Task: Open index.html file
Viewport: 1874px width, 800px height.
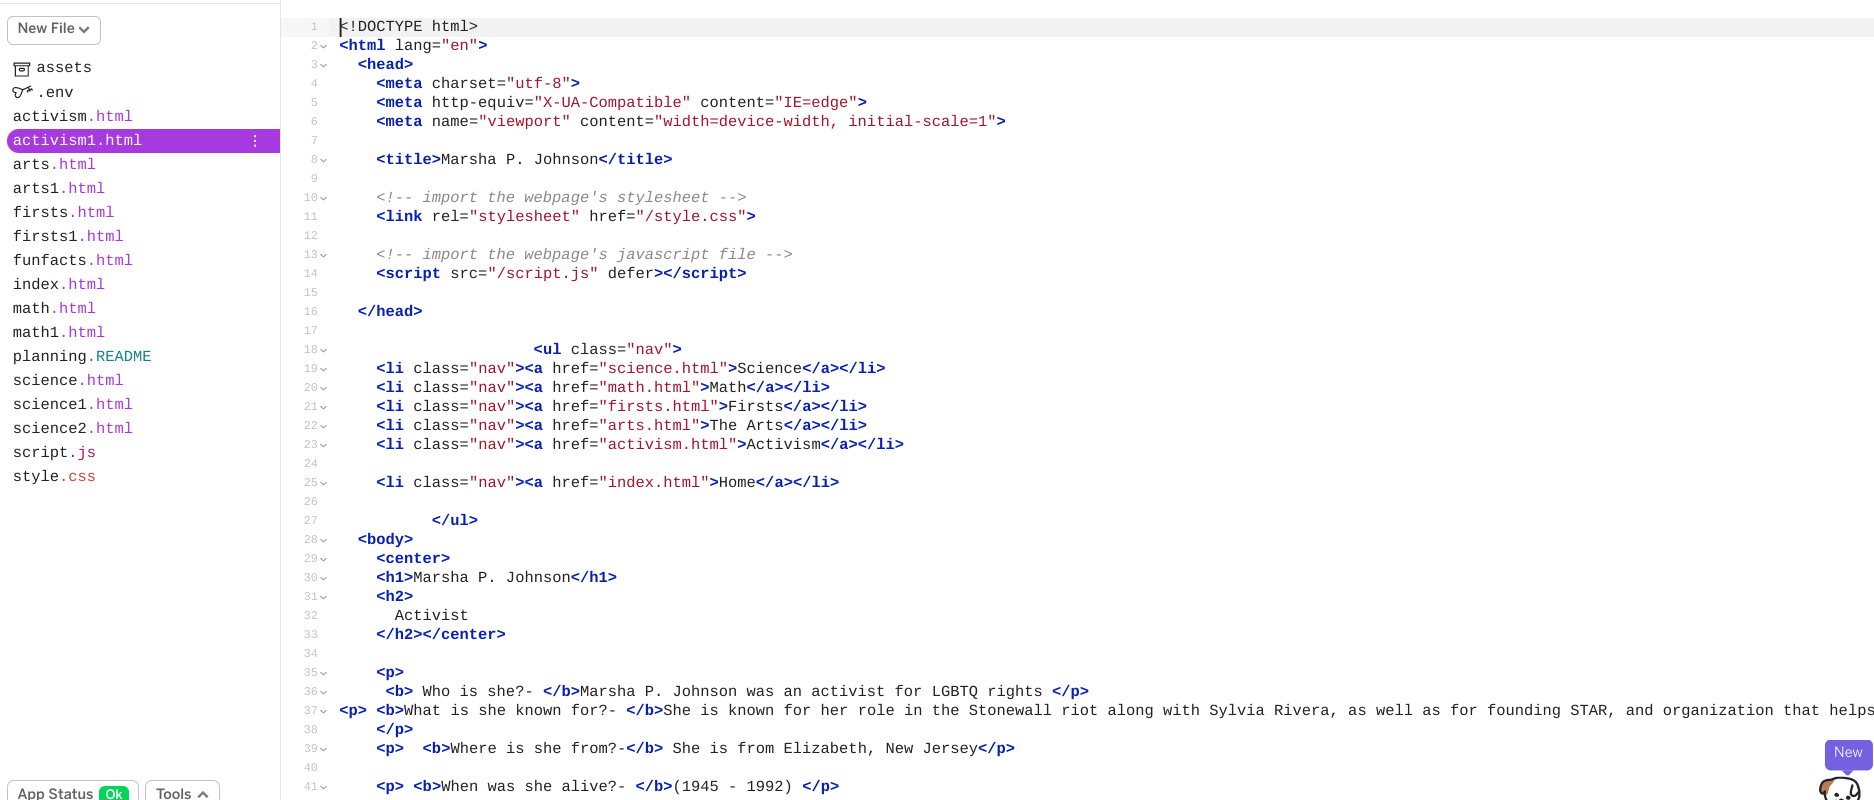Action: click(x=59, y=284)
